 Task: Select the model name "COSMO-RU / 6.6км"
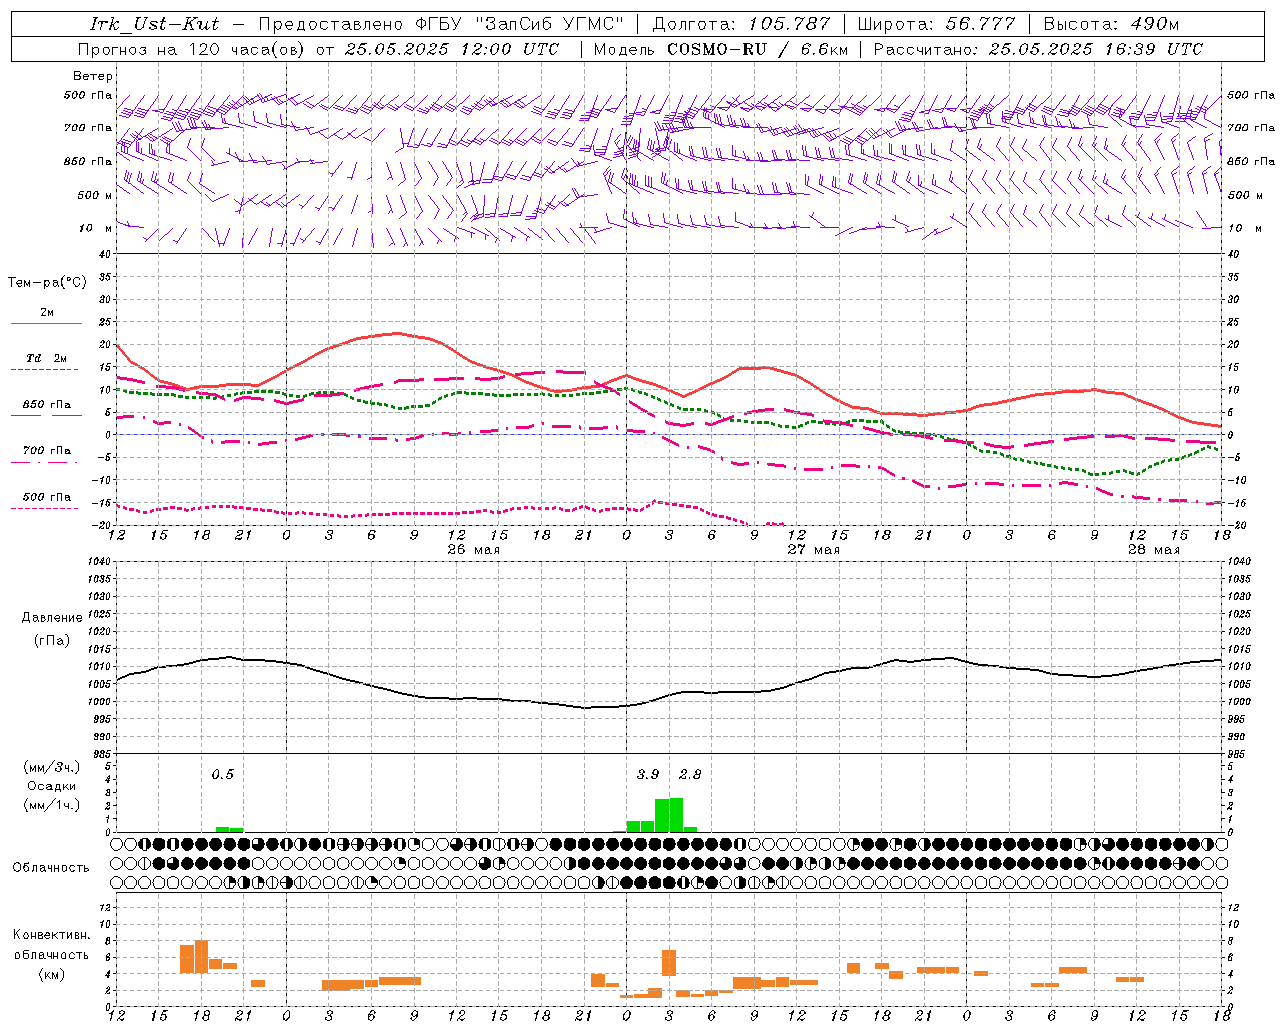click(758, 49)
